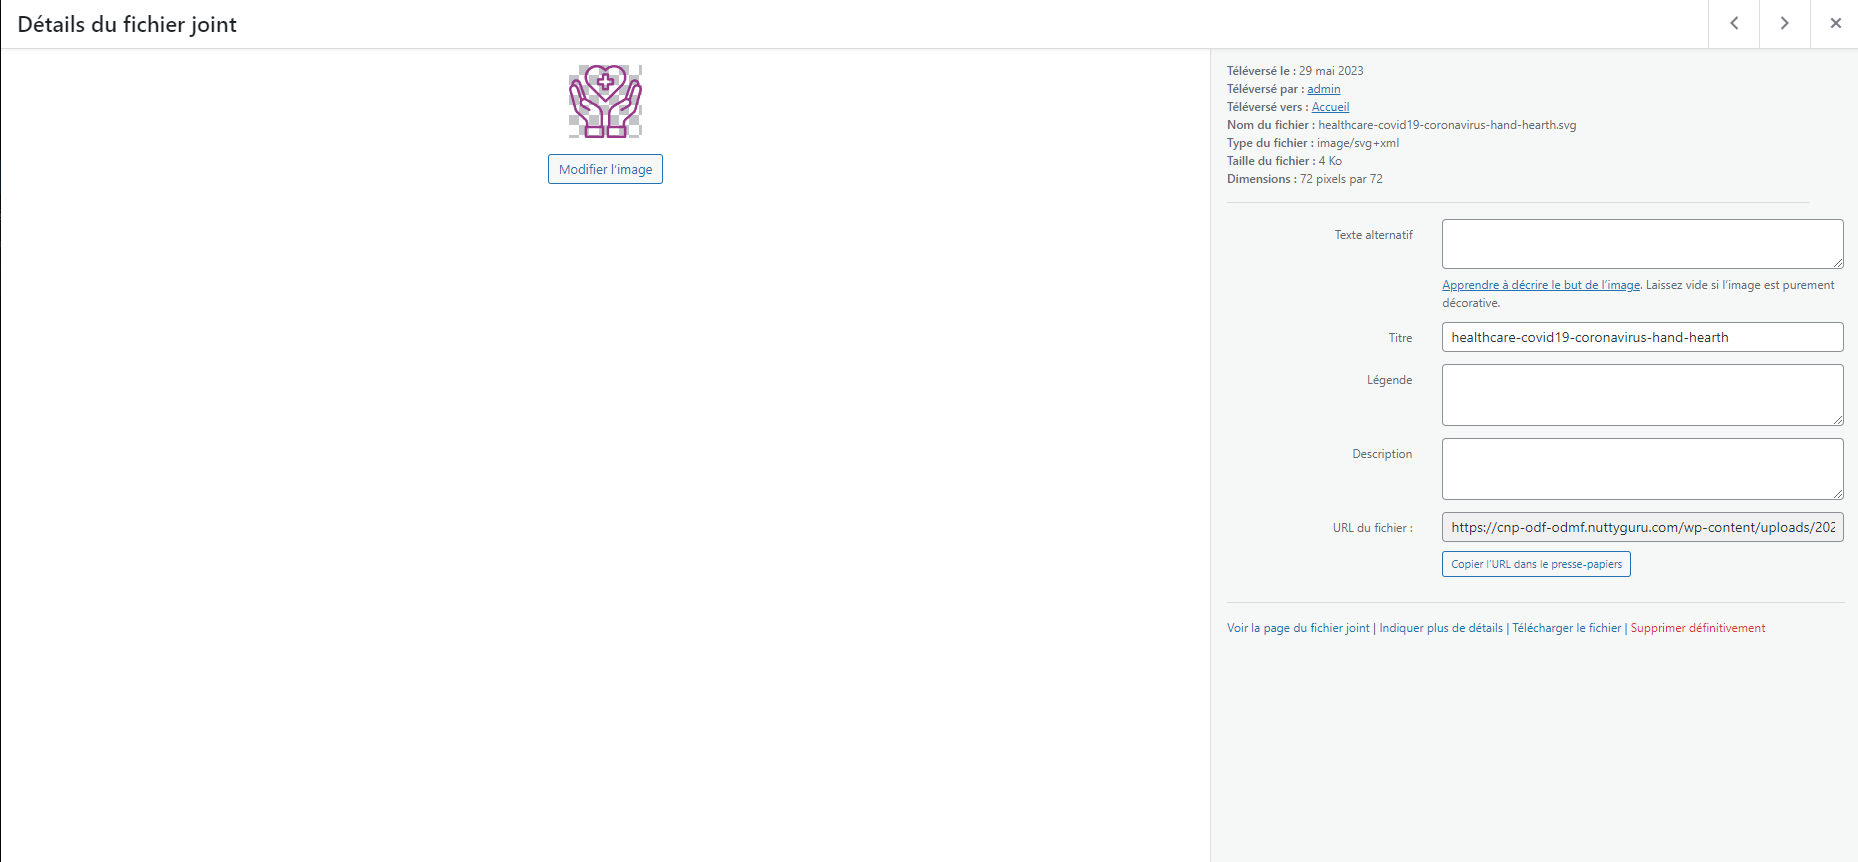Open the Apprendre à décrire le but link
The height and width of the screenshot is (862, 1858).
point(1540,285)
